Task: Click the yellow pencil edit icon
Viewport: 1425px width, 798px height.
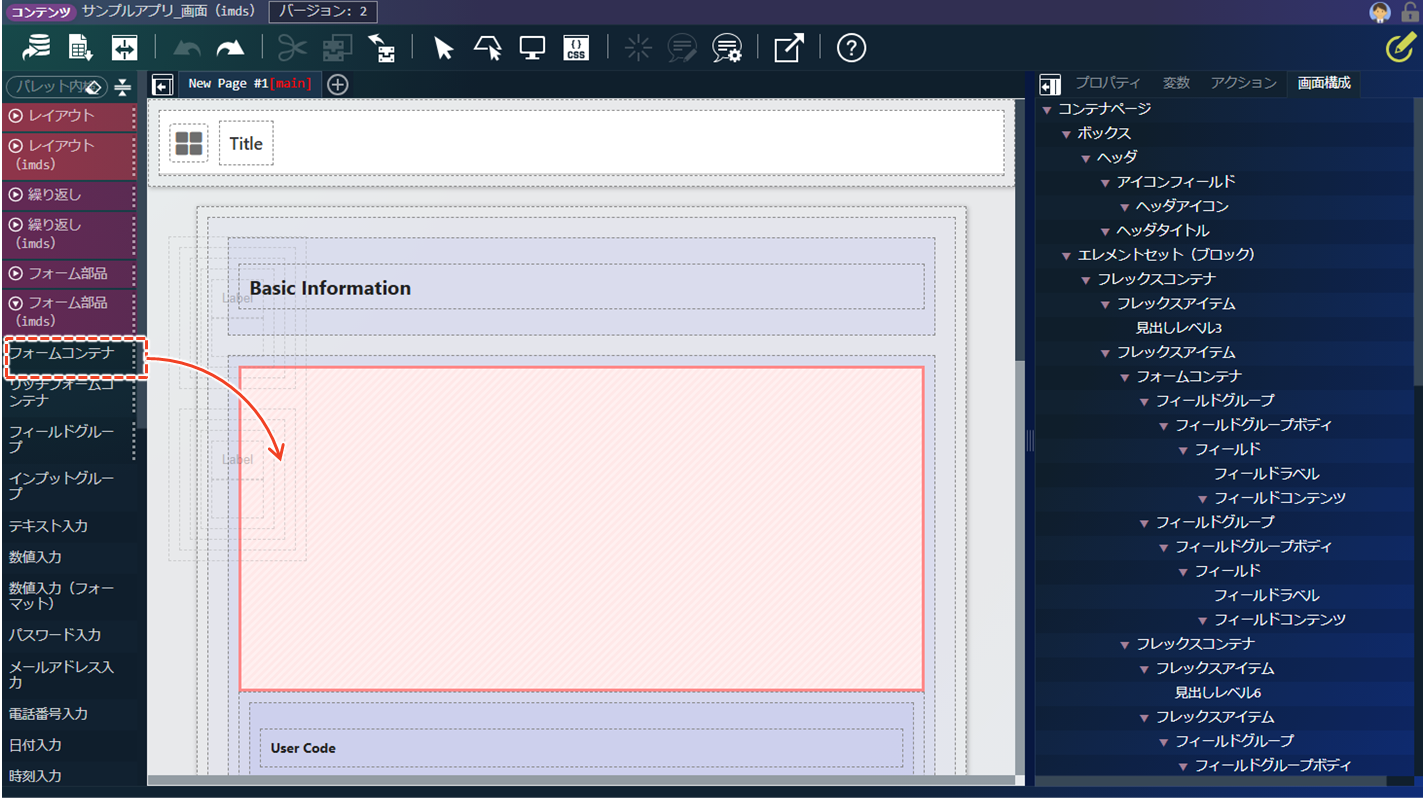Action: (x=1400, y=48)
